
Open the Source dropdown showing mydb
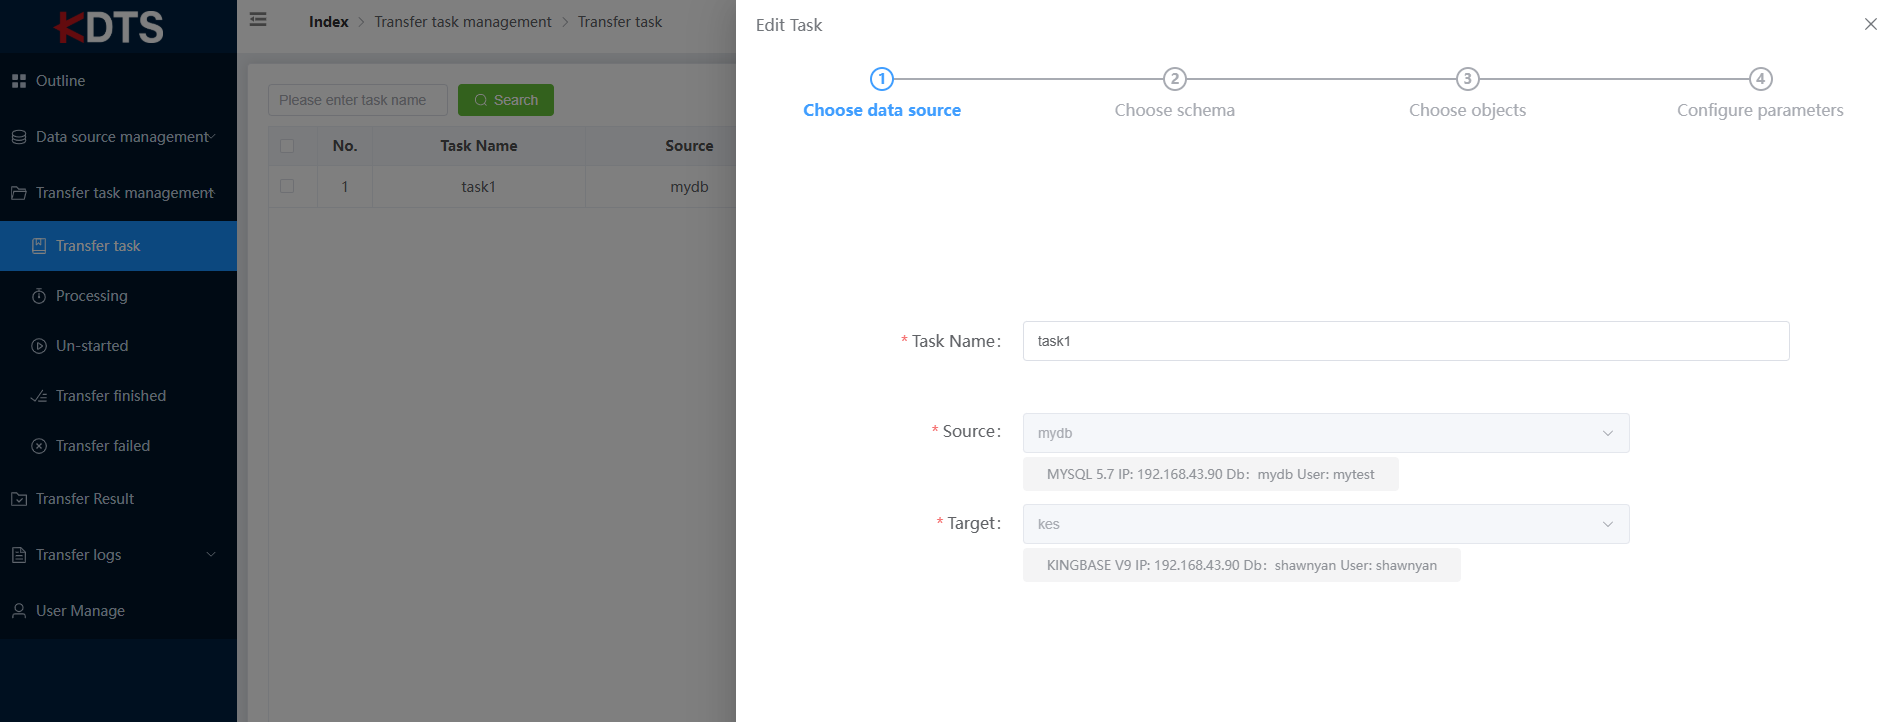(x=1325, y=433)
